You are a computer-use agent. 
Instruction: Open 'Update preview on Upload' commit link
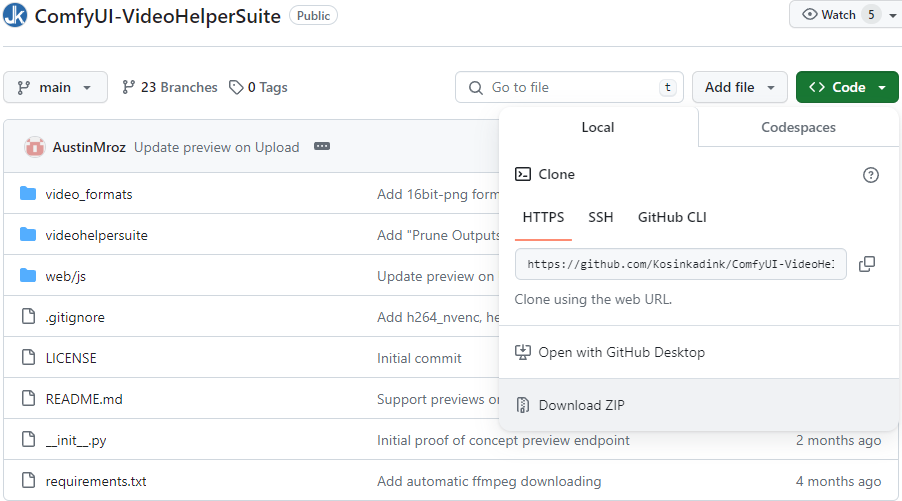coord(217,147)
